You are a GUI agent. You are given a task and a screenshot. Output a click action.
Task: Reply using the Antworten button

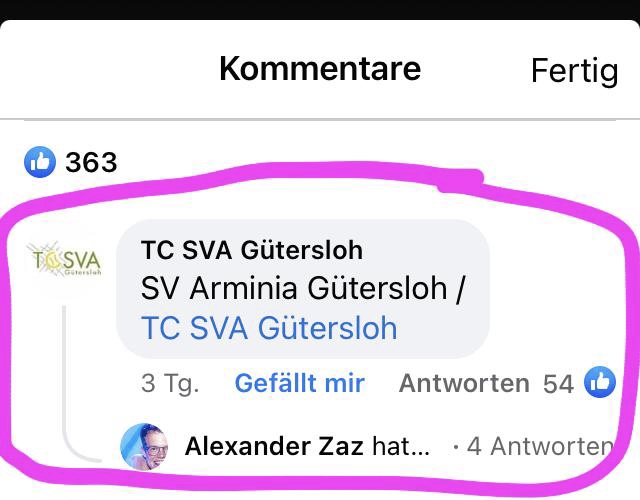pyautogui.click(x=464, y=383)
